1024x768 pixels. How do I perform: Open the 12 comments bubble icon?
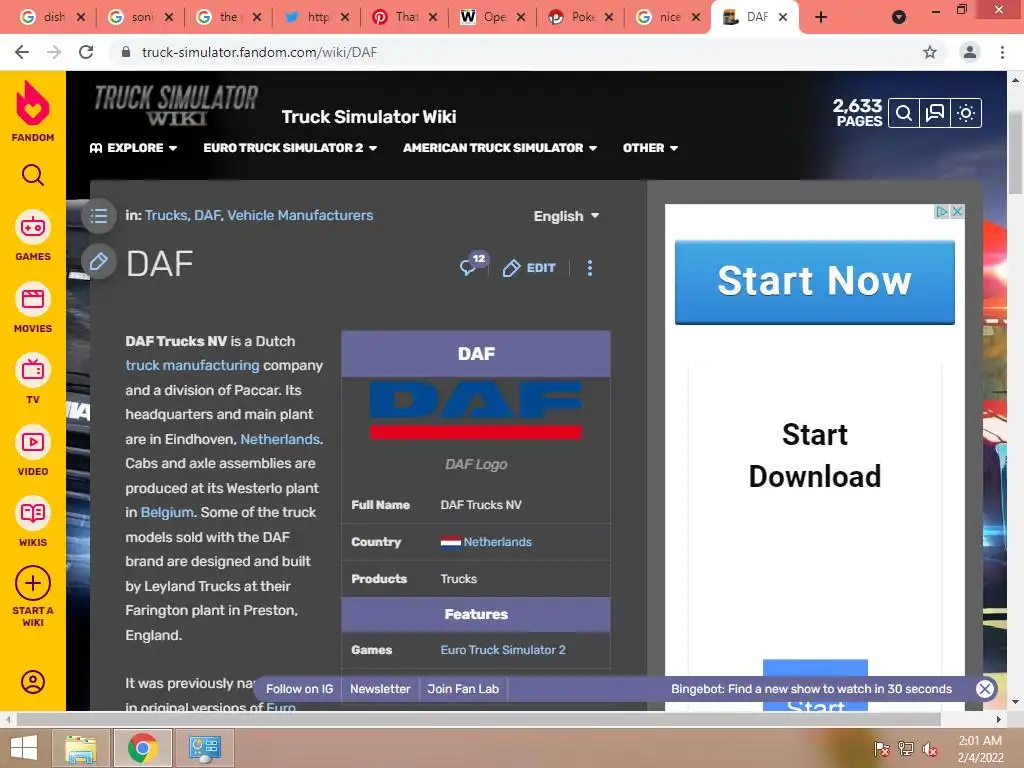tap(473, 264)
